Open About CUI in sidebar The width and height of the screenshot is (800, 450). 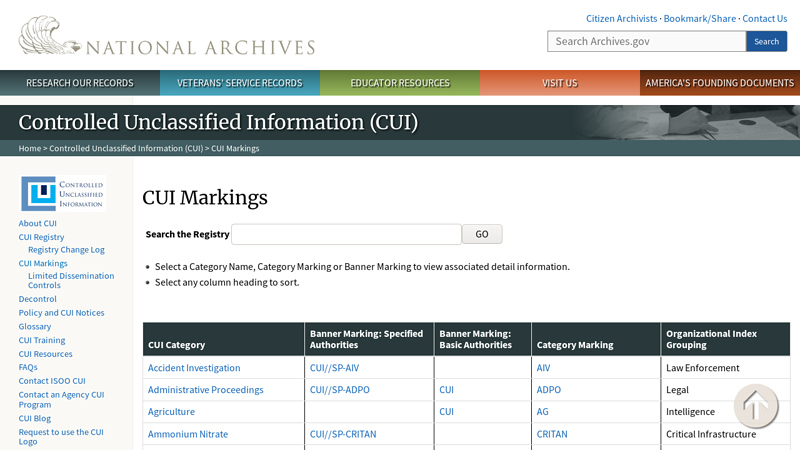pyautogui.click(x=38, y=223)
